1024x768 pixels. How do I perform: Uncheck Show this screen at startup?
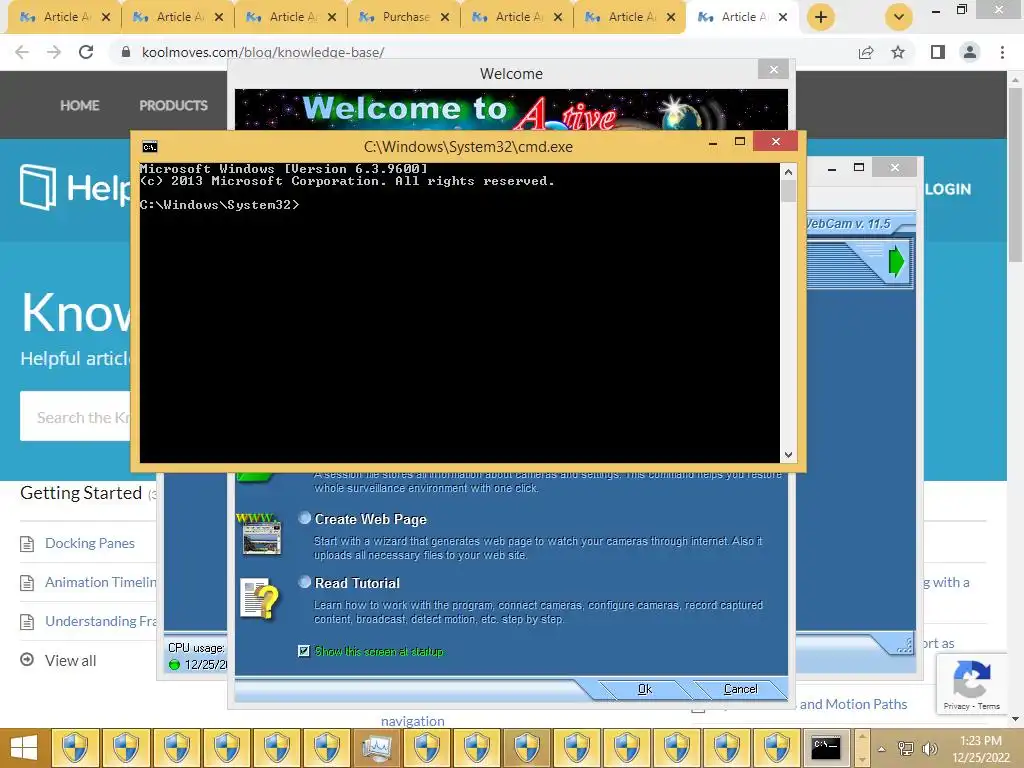[304, 651]
